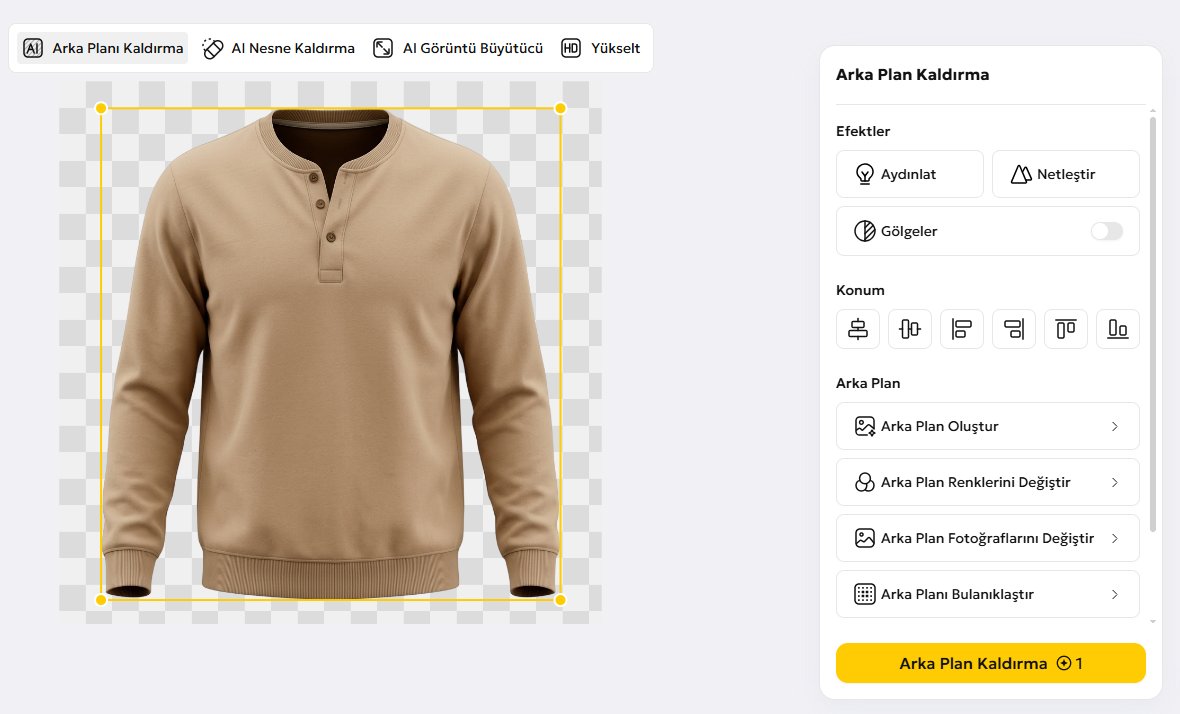This screenshot has height=714, width=1180.
Task: Select the align left position icon
Action: 962,329
